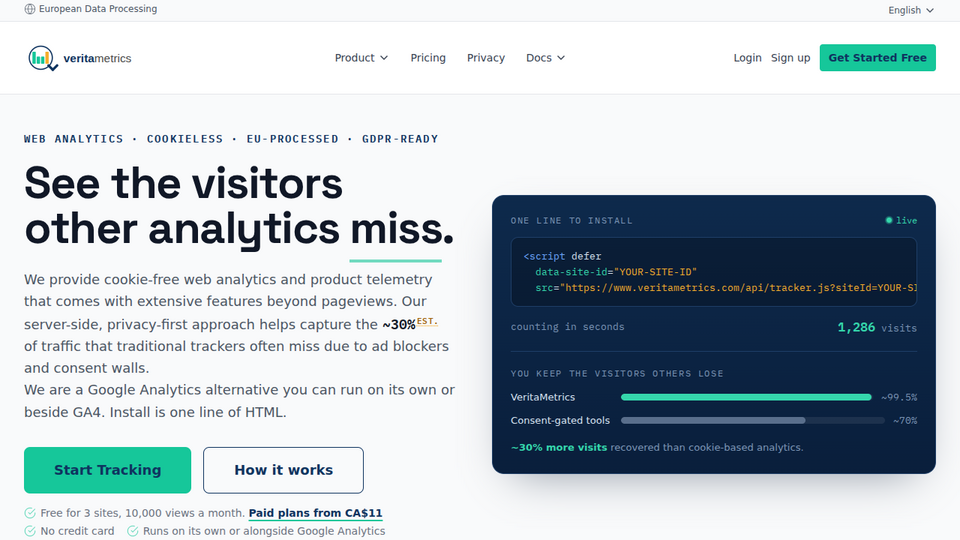This screenshot has height=540, width=960.
Task: Click the veritametrics brand name text
Action: pyautogui.click(x=97, y=58)
